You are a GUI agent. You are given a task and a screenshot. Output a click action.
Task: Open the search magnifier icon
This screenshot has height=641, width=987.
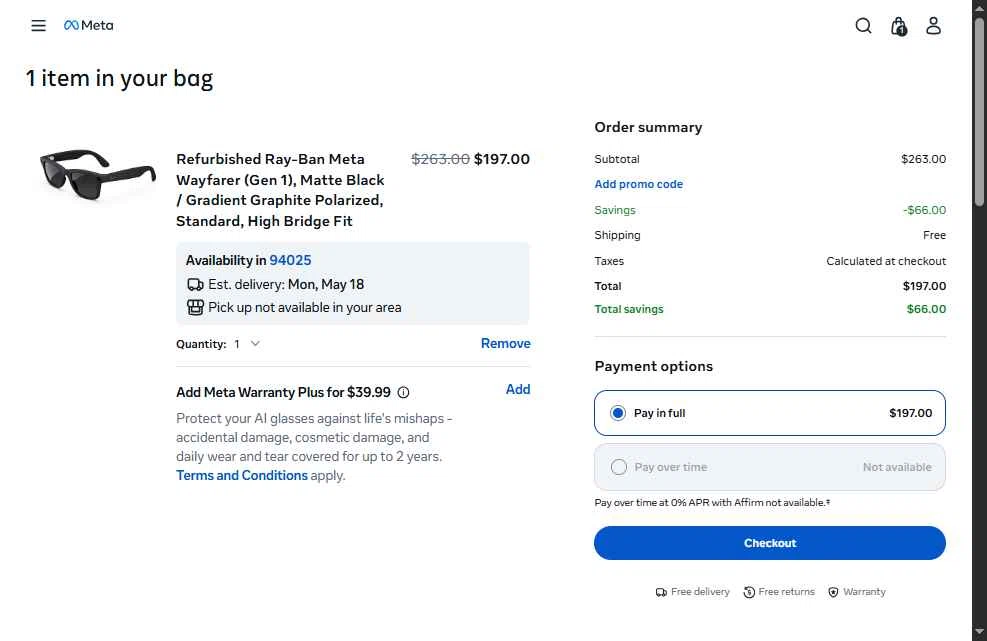tap(863, 26)
